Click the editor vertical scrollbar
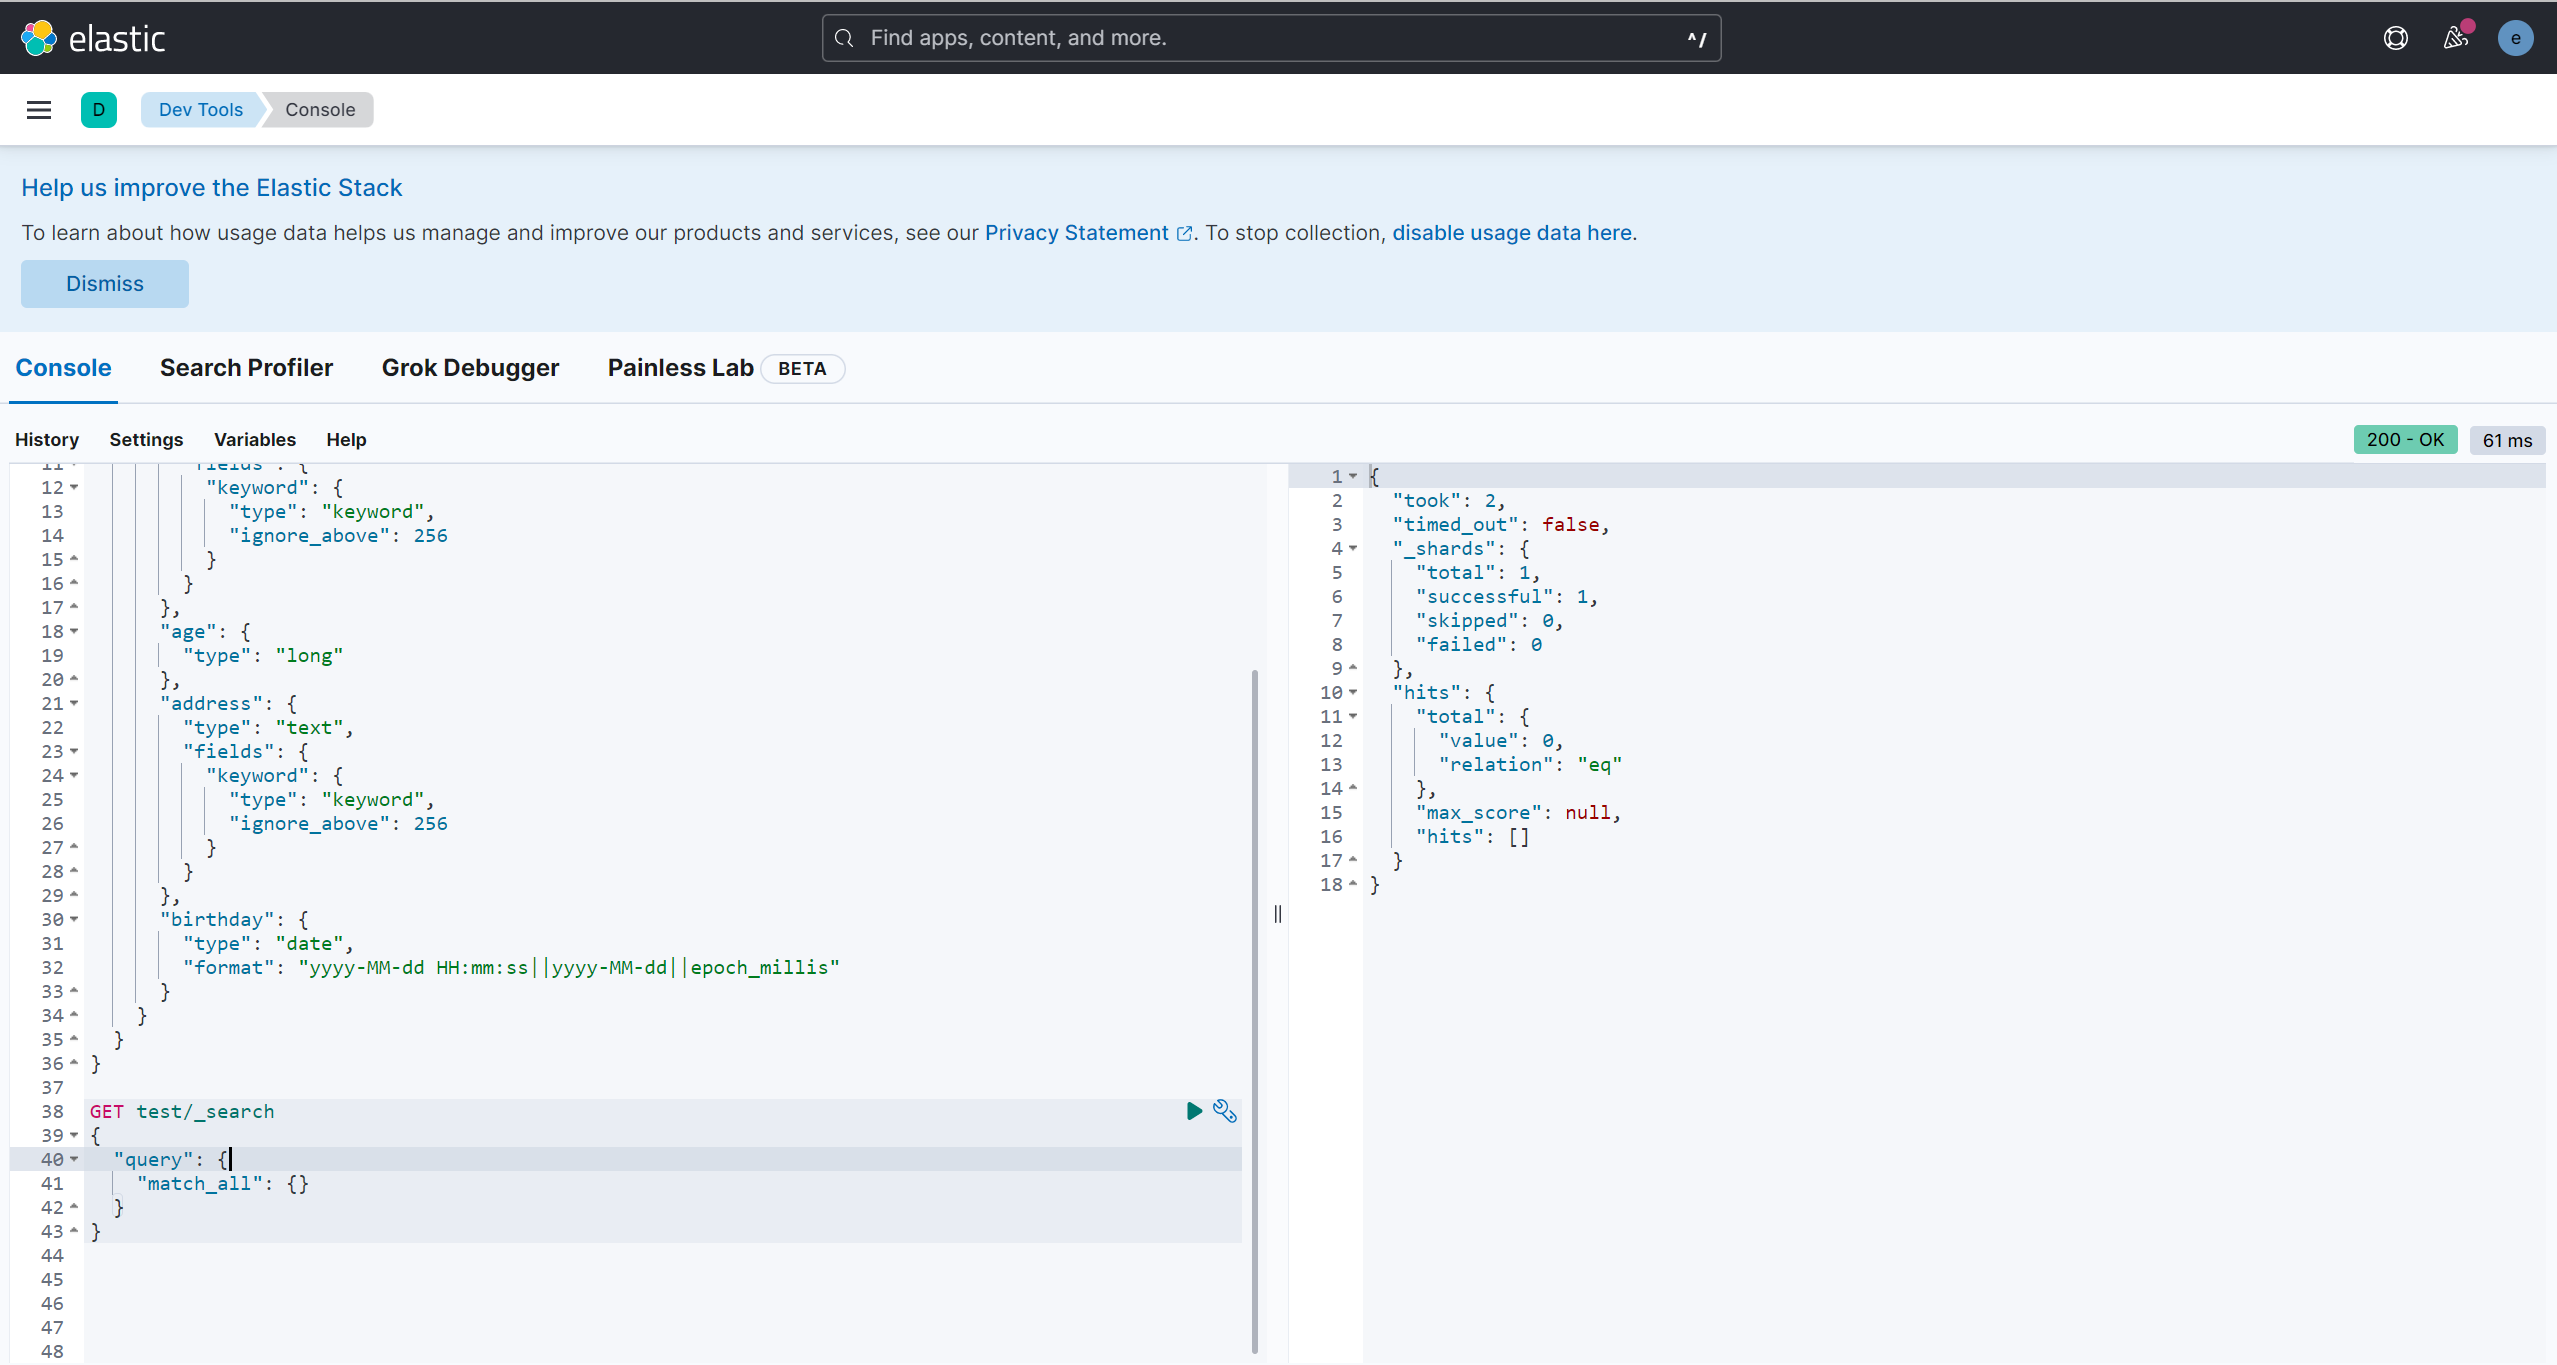Screen dimensions: 2557x1365 pyautogui.click(x=1255, y=1010)
